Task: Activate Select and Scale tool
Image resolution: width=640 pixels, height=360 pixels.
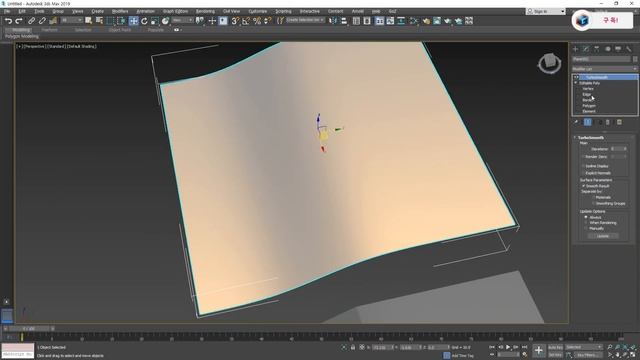Action: point(154,21)
